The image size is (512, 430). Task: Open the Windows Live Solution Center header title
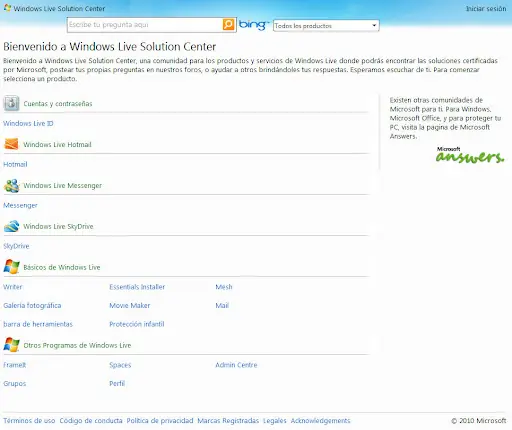pos(59,9)
